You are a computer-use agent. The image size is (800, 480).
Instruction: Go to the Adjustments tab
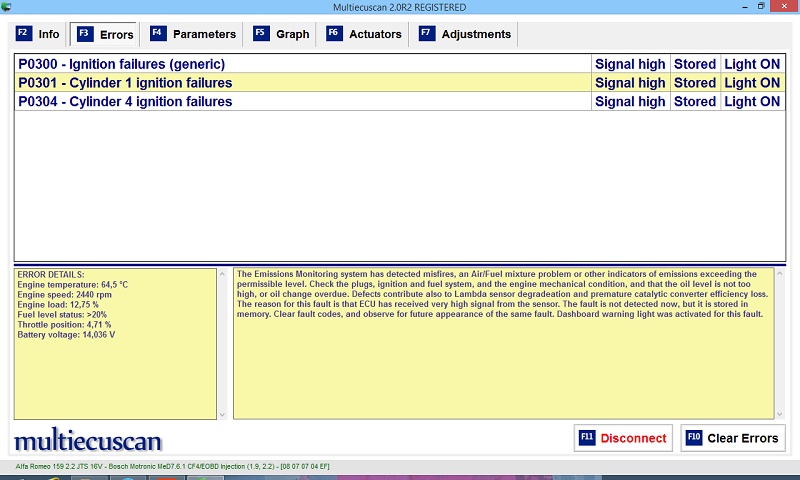click(466, 34)
